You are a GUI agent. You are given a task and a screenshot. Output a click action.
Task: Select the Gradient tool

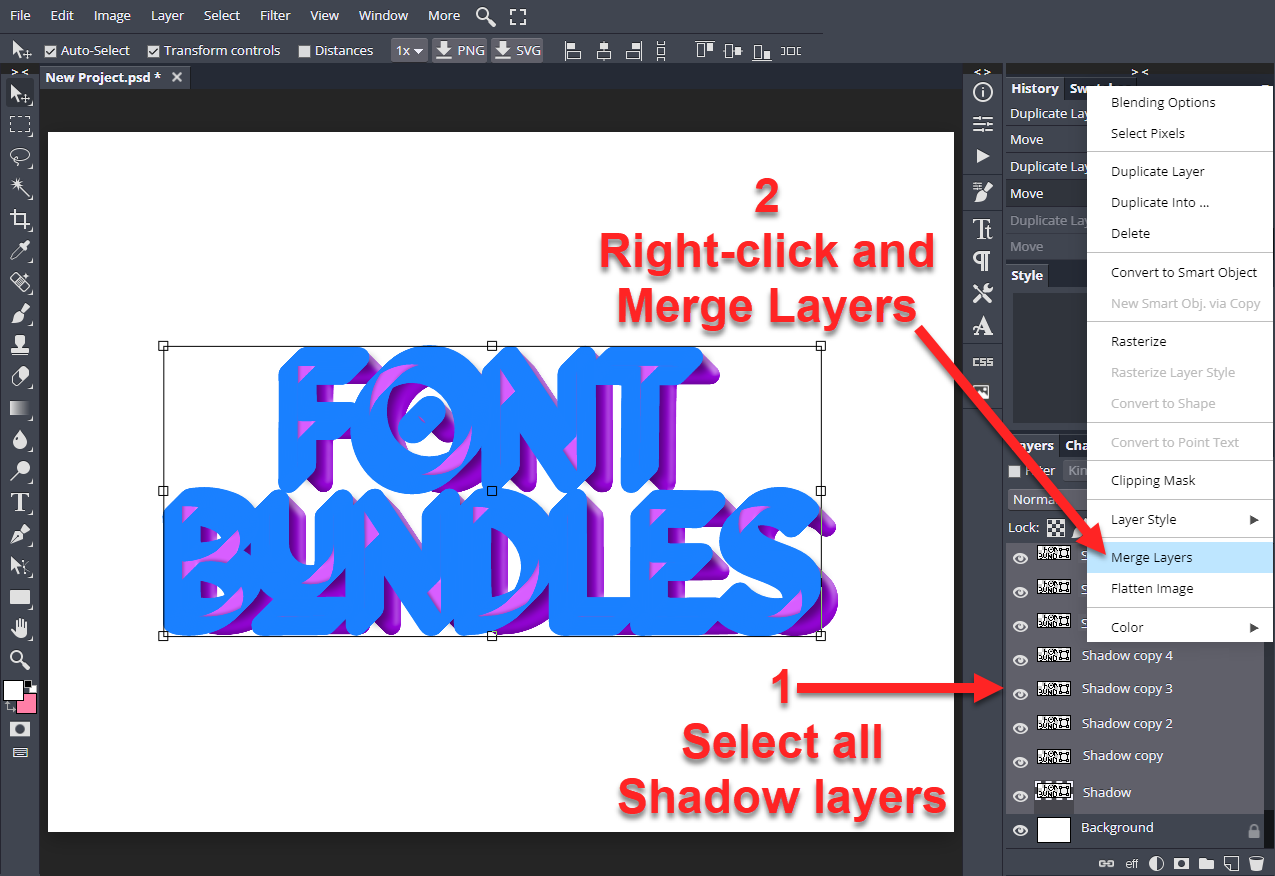click(20, 408)
